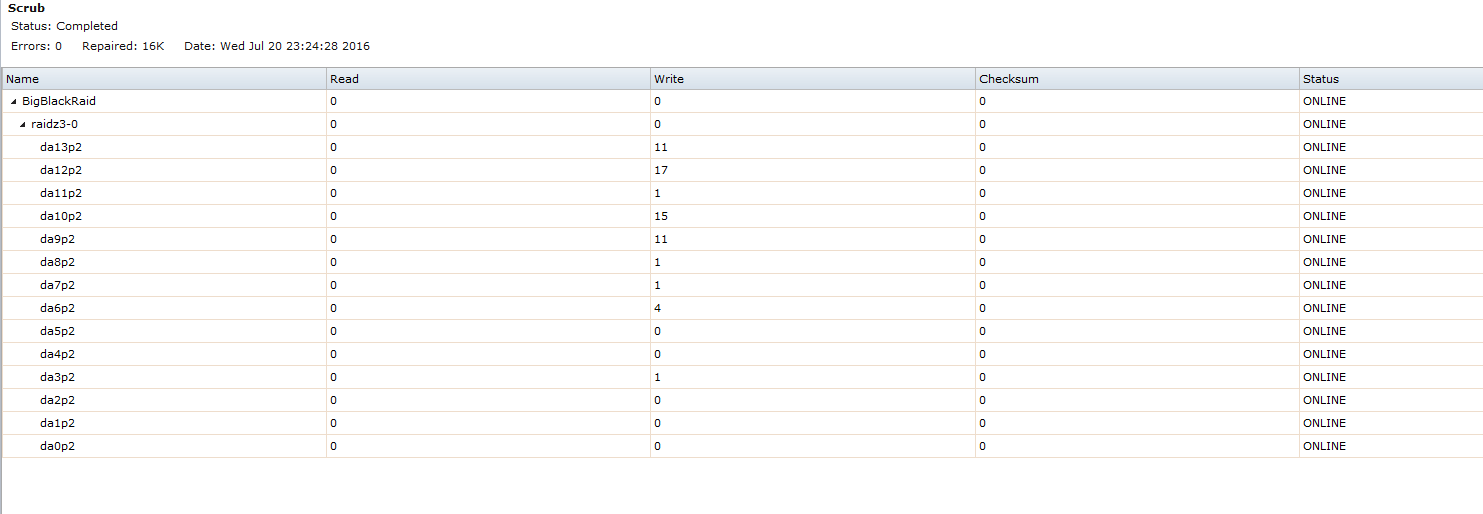Click the Checksum column header
The height and width of the screenshot is (514, 1483).
click(x=1137, y=79)
